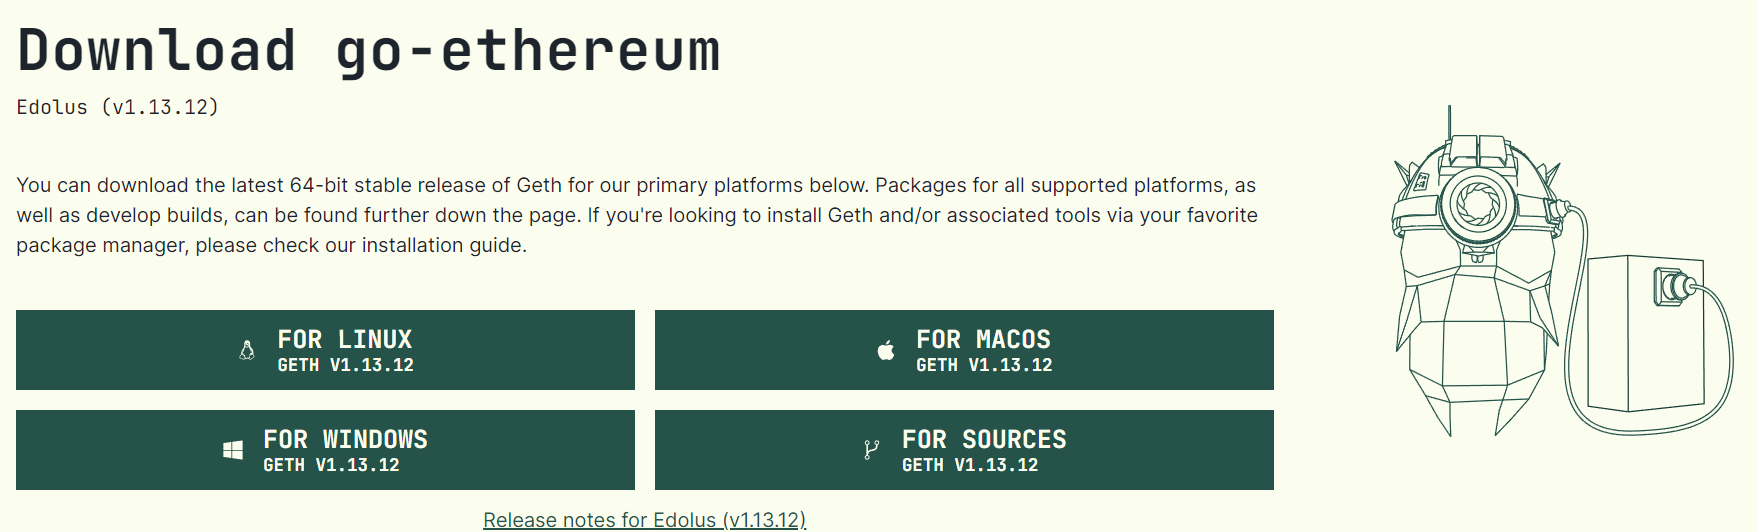
Task: Click the power box in the illustration
Action: [1645, 333]
